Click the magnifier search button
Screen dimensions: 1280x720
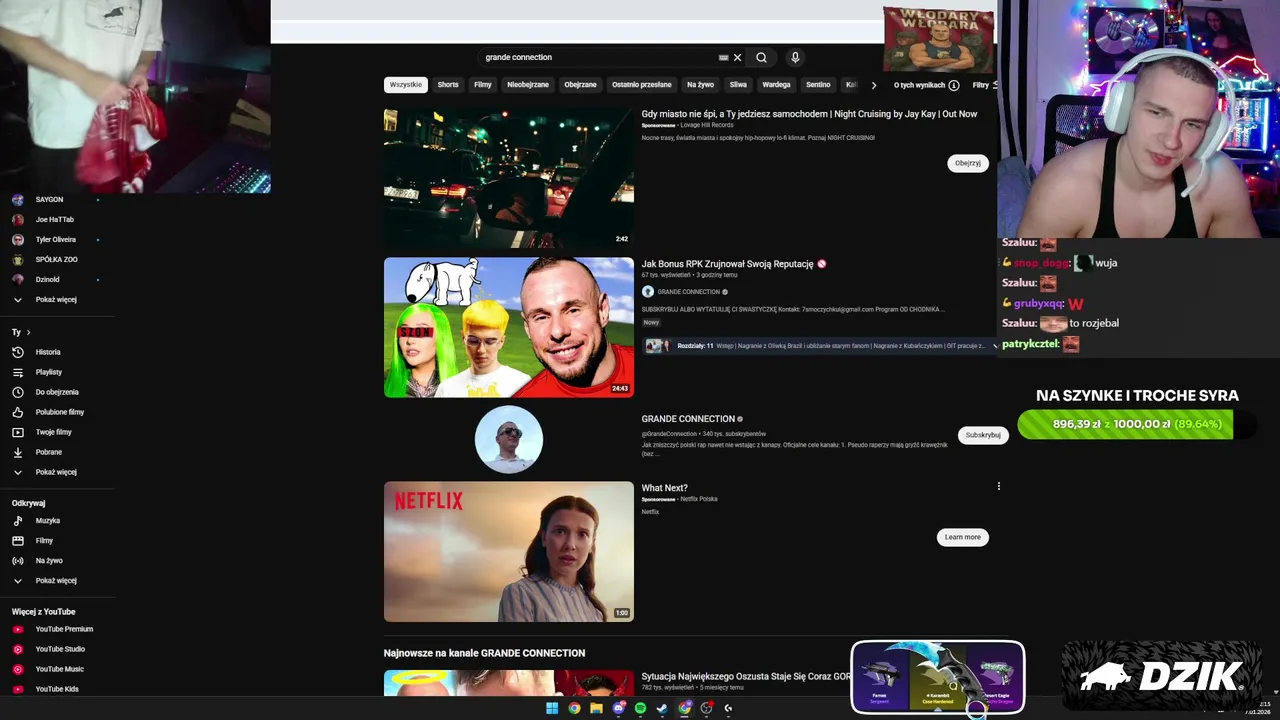click(x=761, y=57)
